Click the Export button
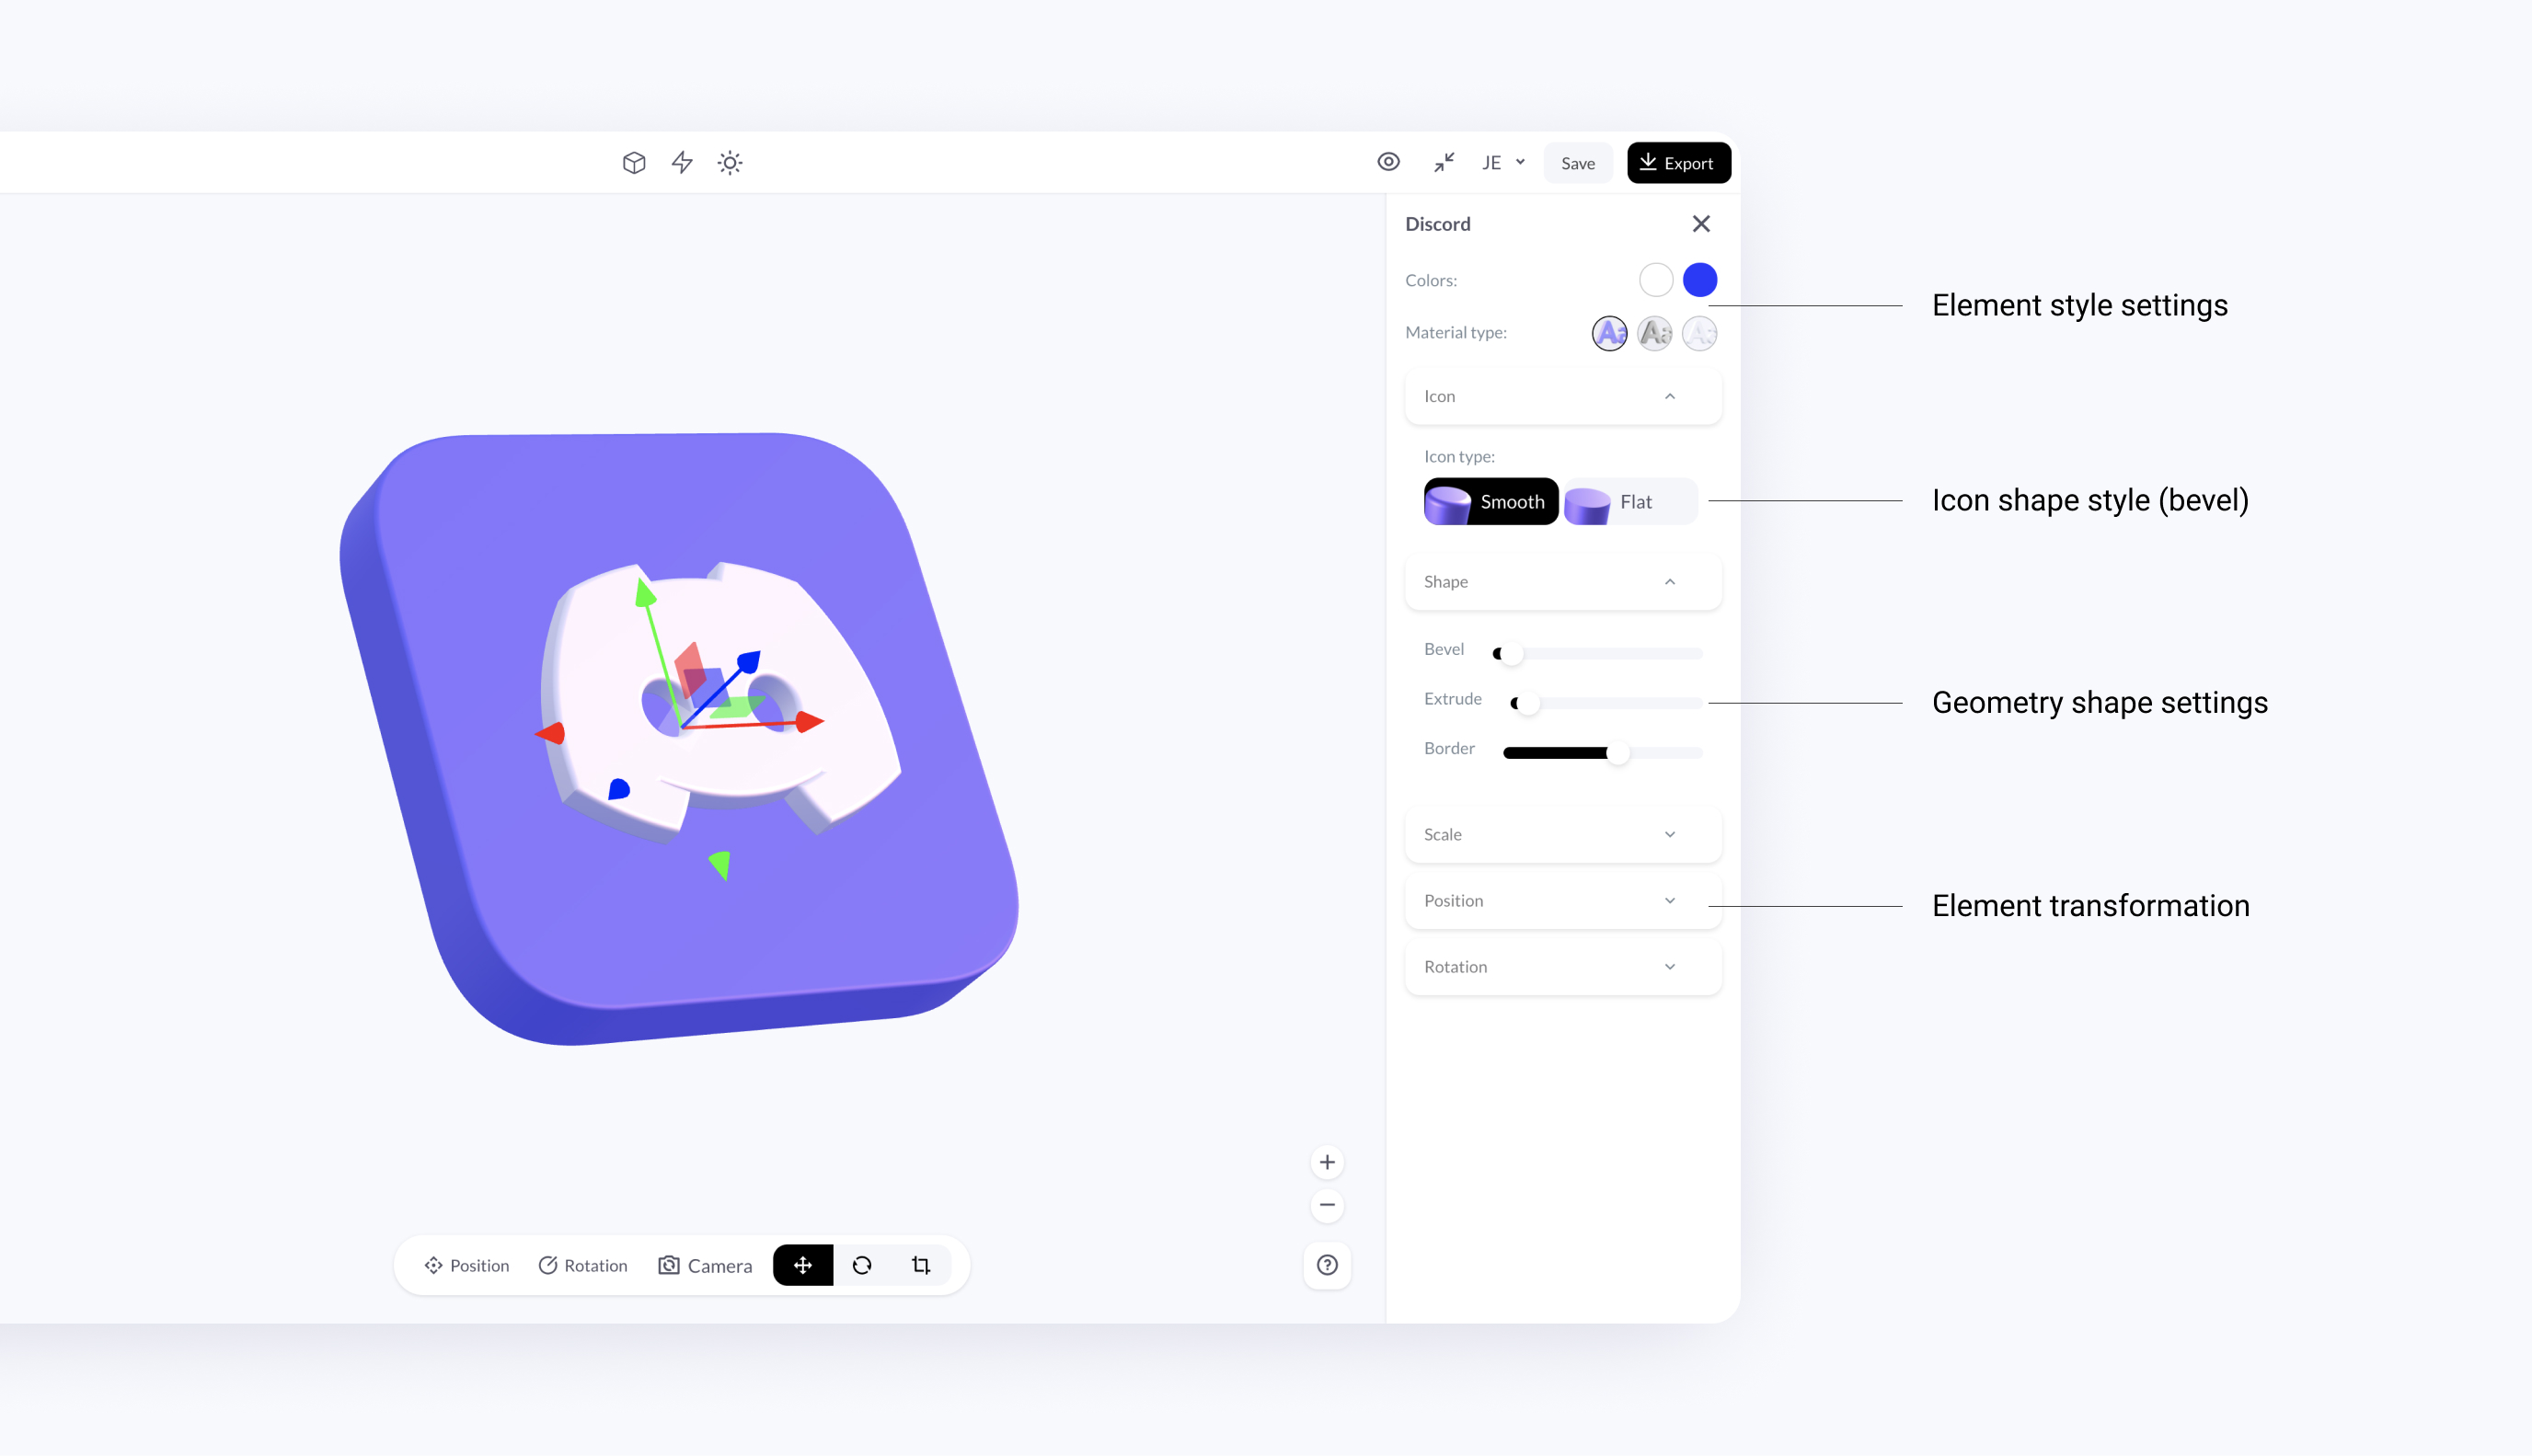2532x1456 pixels. coord(1675,162)
